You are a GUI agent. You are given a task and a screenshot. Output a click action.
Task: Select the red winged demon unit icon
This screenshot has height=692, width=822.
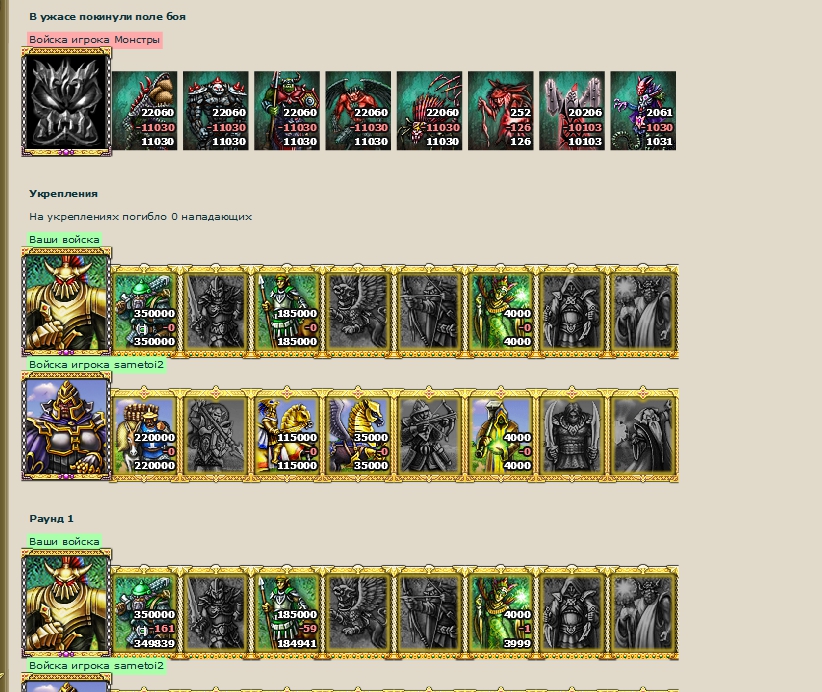pyautogui.click(x=358, y=111)
